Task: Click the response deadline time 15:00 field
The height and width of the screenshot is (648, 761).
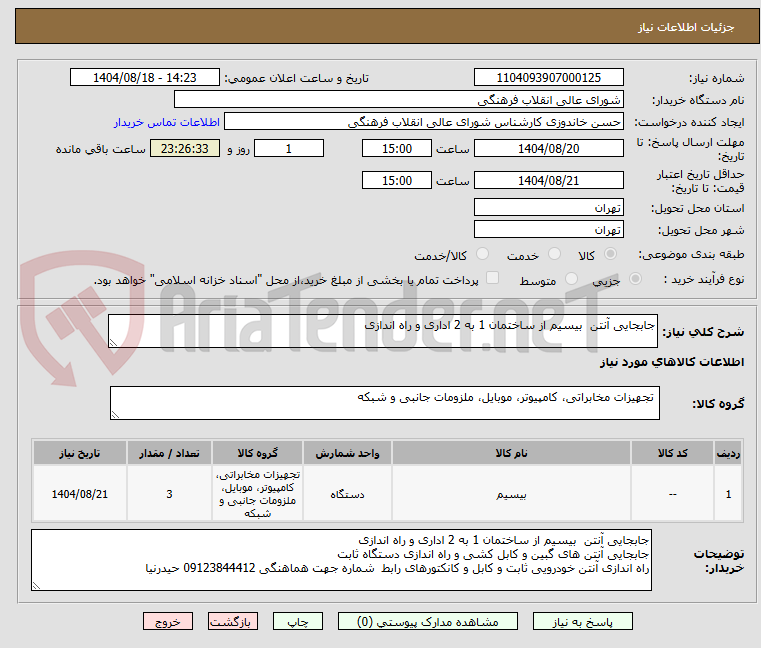Action: [x=397, y=149]
